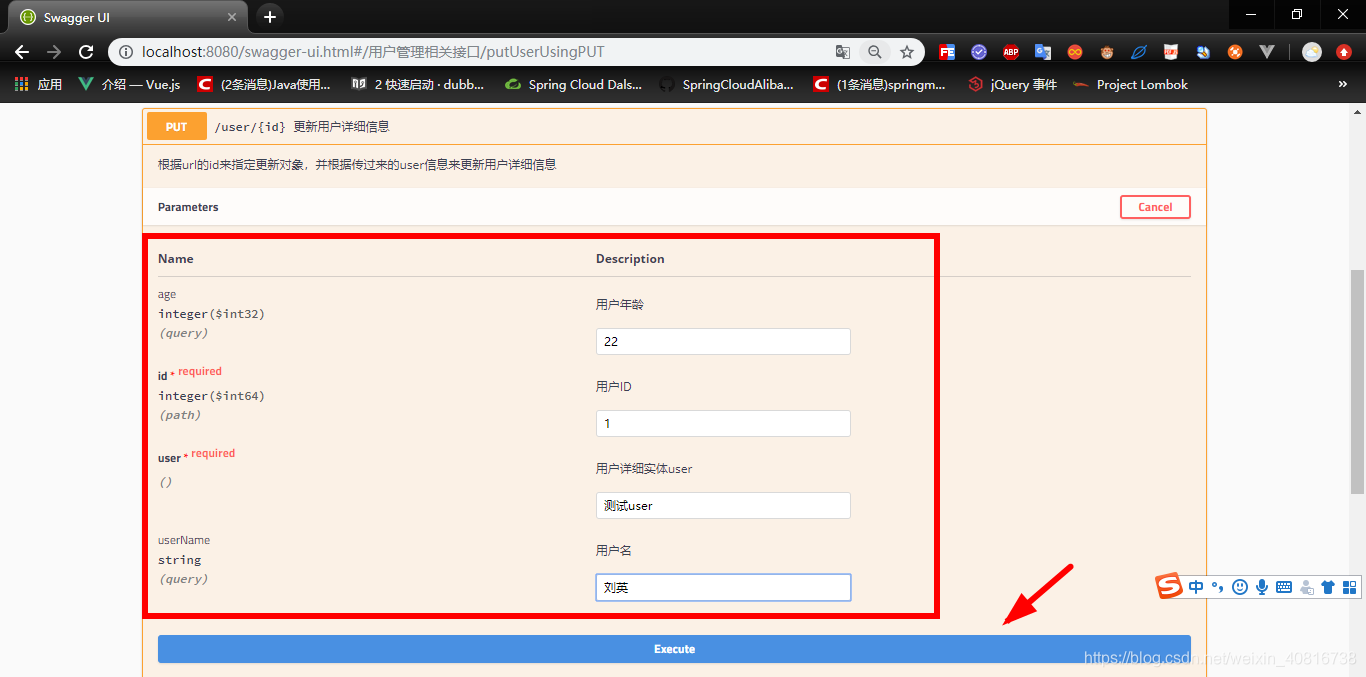Open the SpringCloudAlibaba GitHub bookmark
This screenshot has width=1366, height=677.
727,85
